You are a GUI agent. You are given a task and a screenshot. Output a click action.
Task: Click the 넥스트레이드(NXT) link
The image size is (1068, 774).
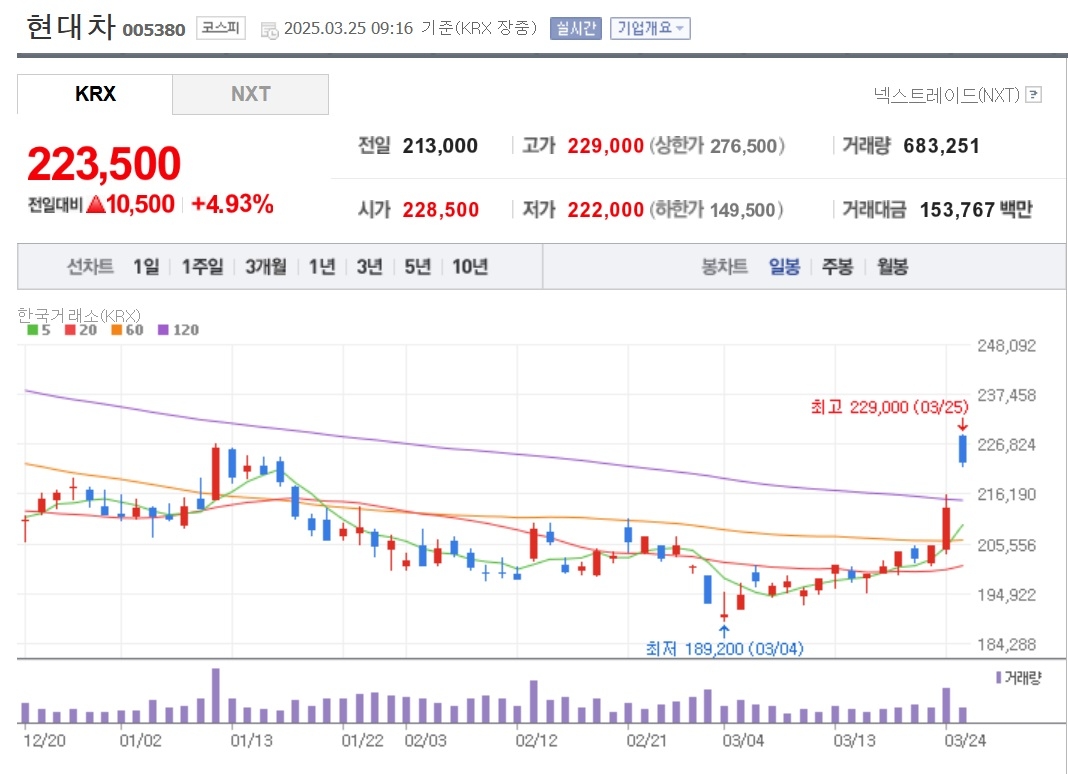(947, 94)
